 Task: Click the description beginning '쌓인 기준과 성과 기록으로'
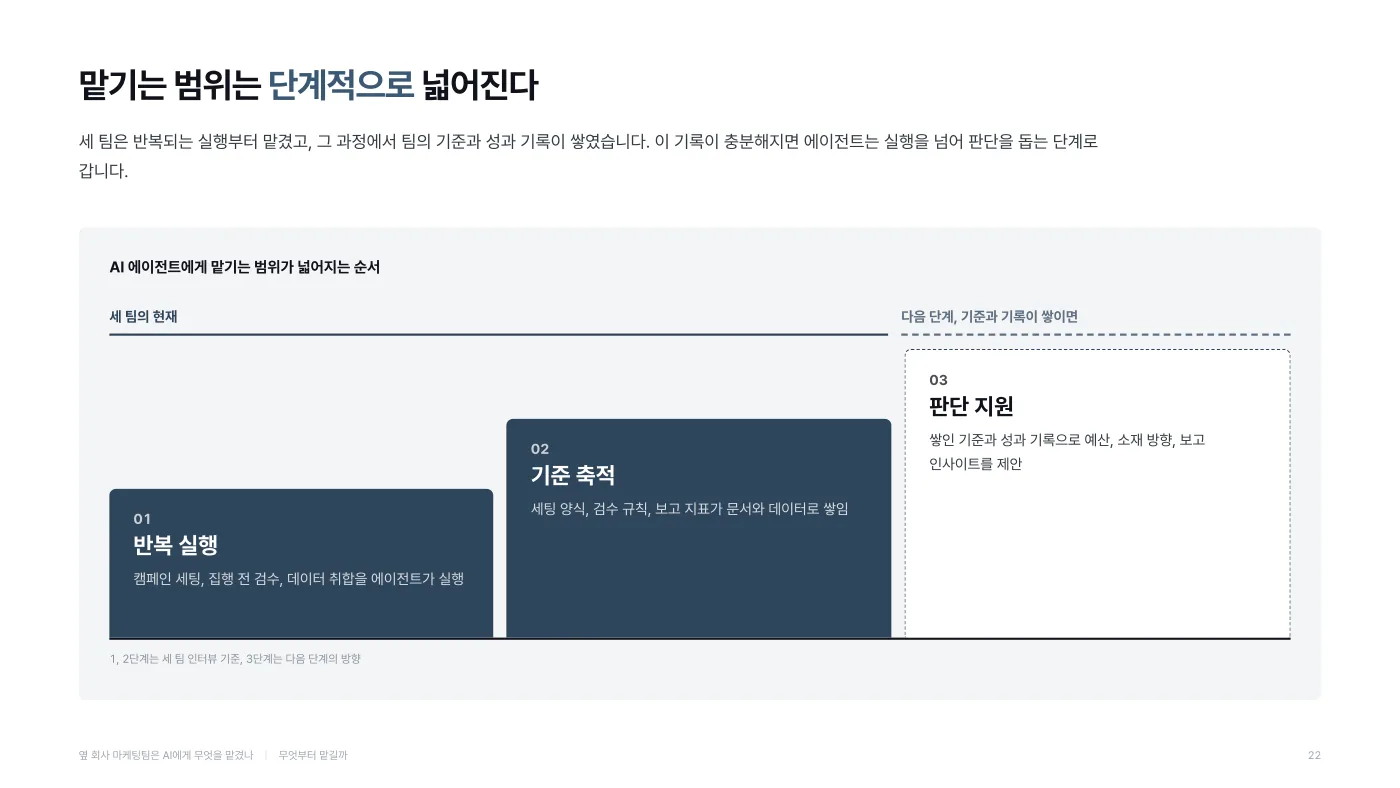pyautogui.click(x=1067, y=452)
